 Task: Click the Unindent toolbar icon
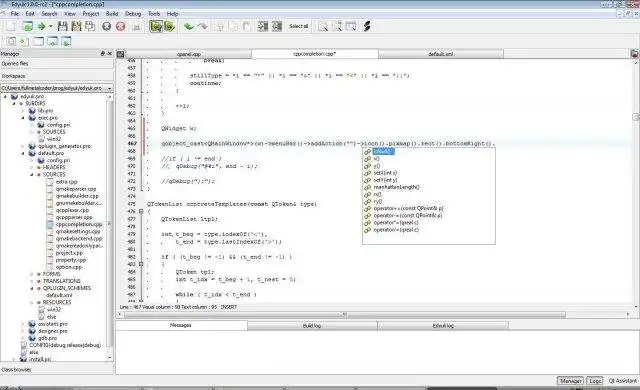[x=277, y=27]
